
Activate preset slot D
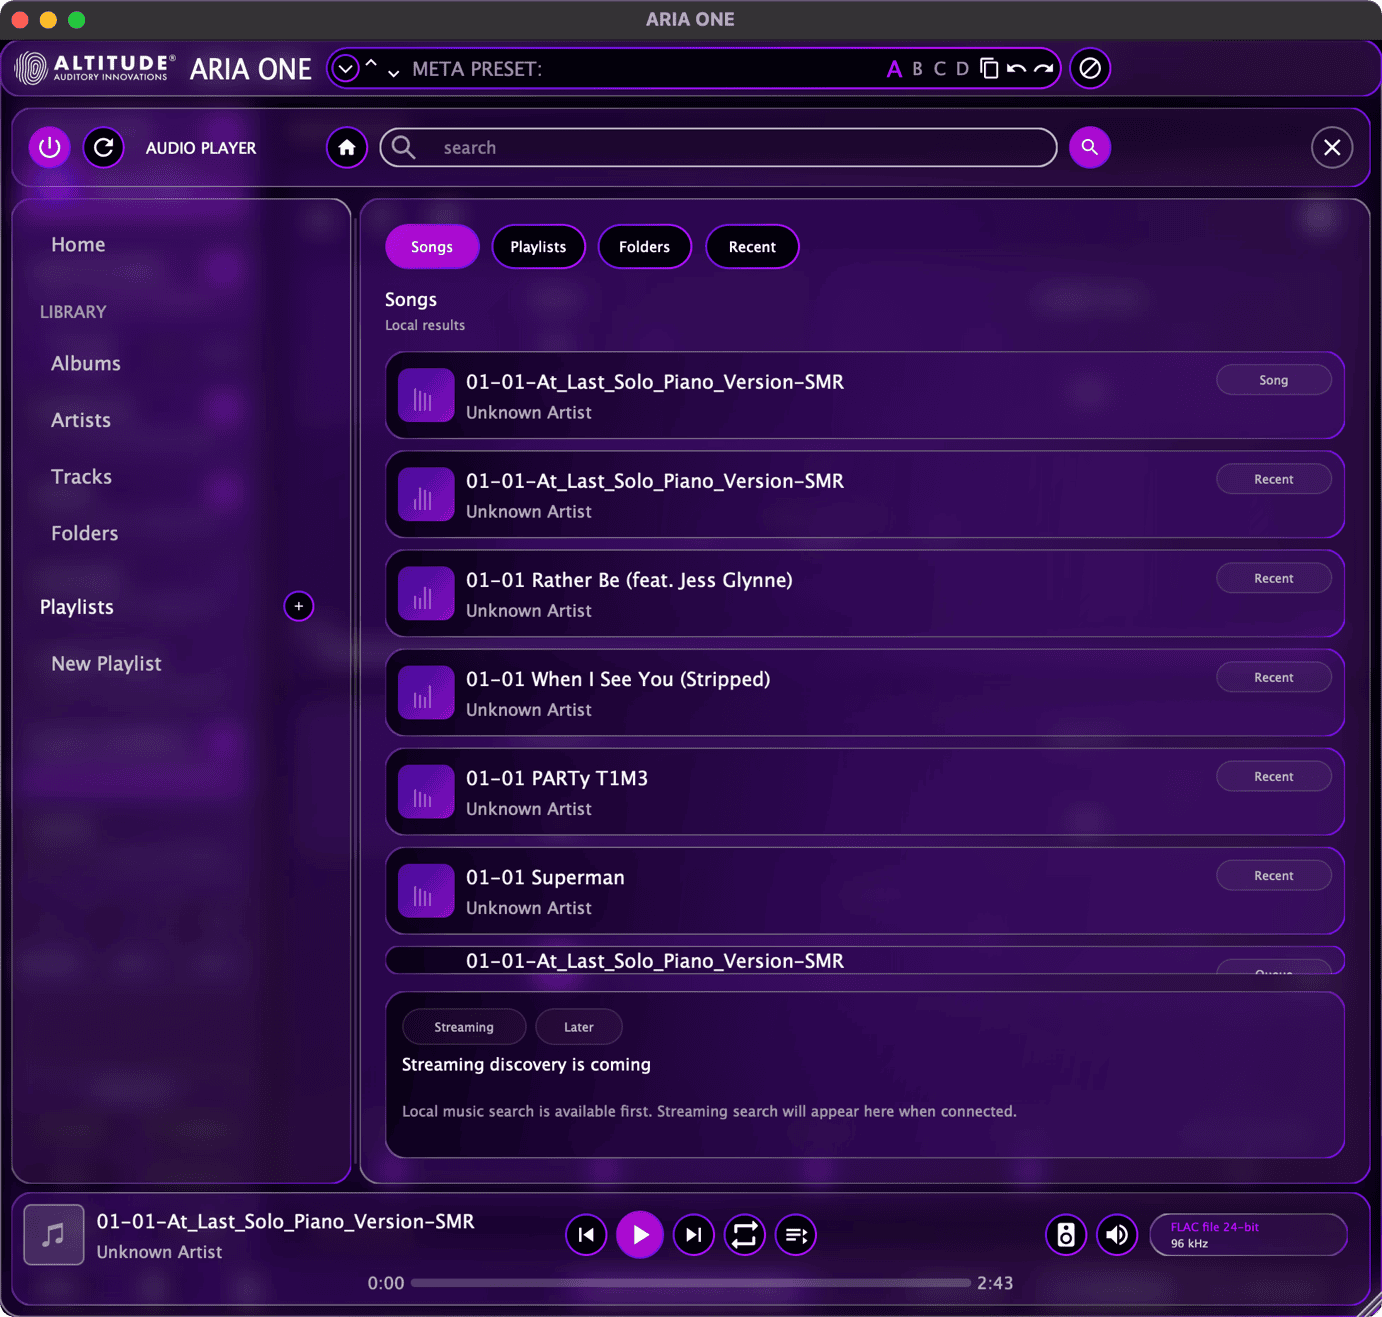tap(962, 69)
